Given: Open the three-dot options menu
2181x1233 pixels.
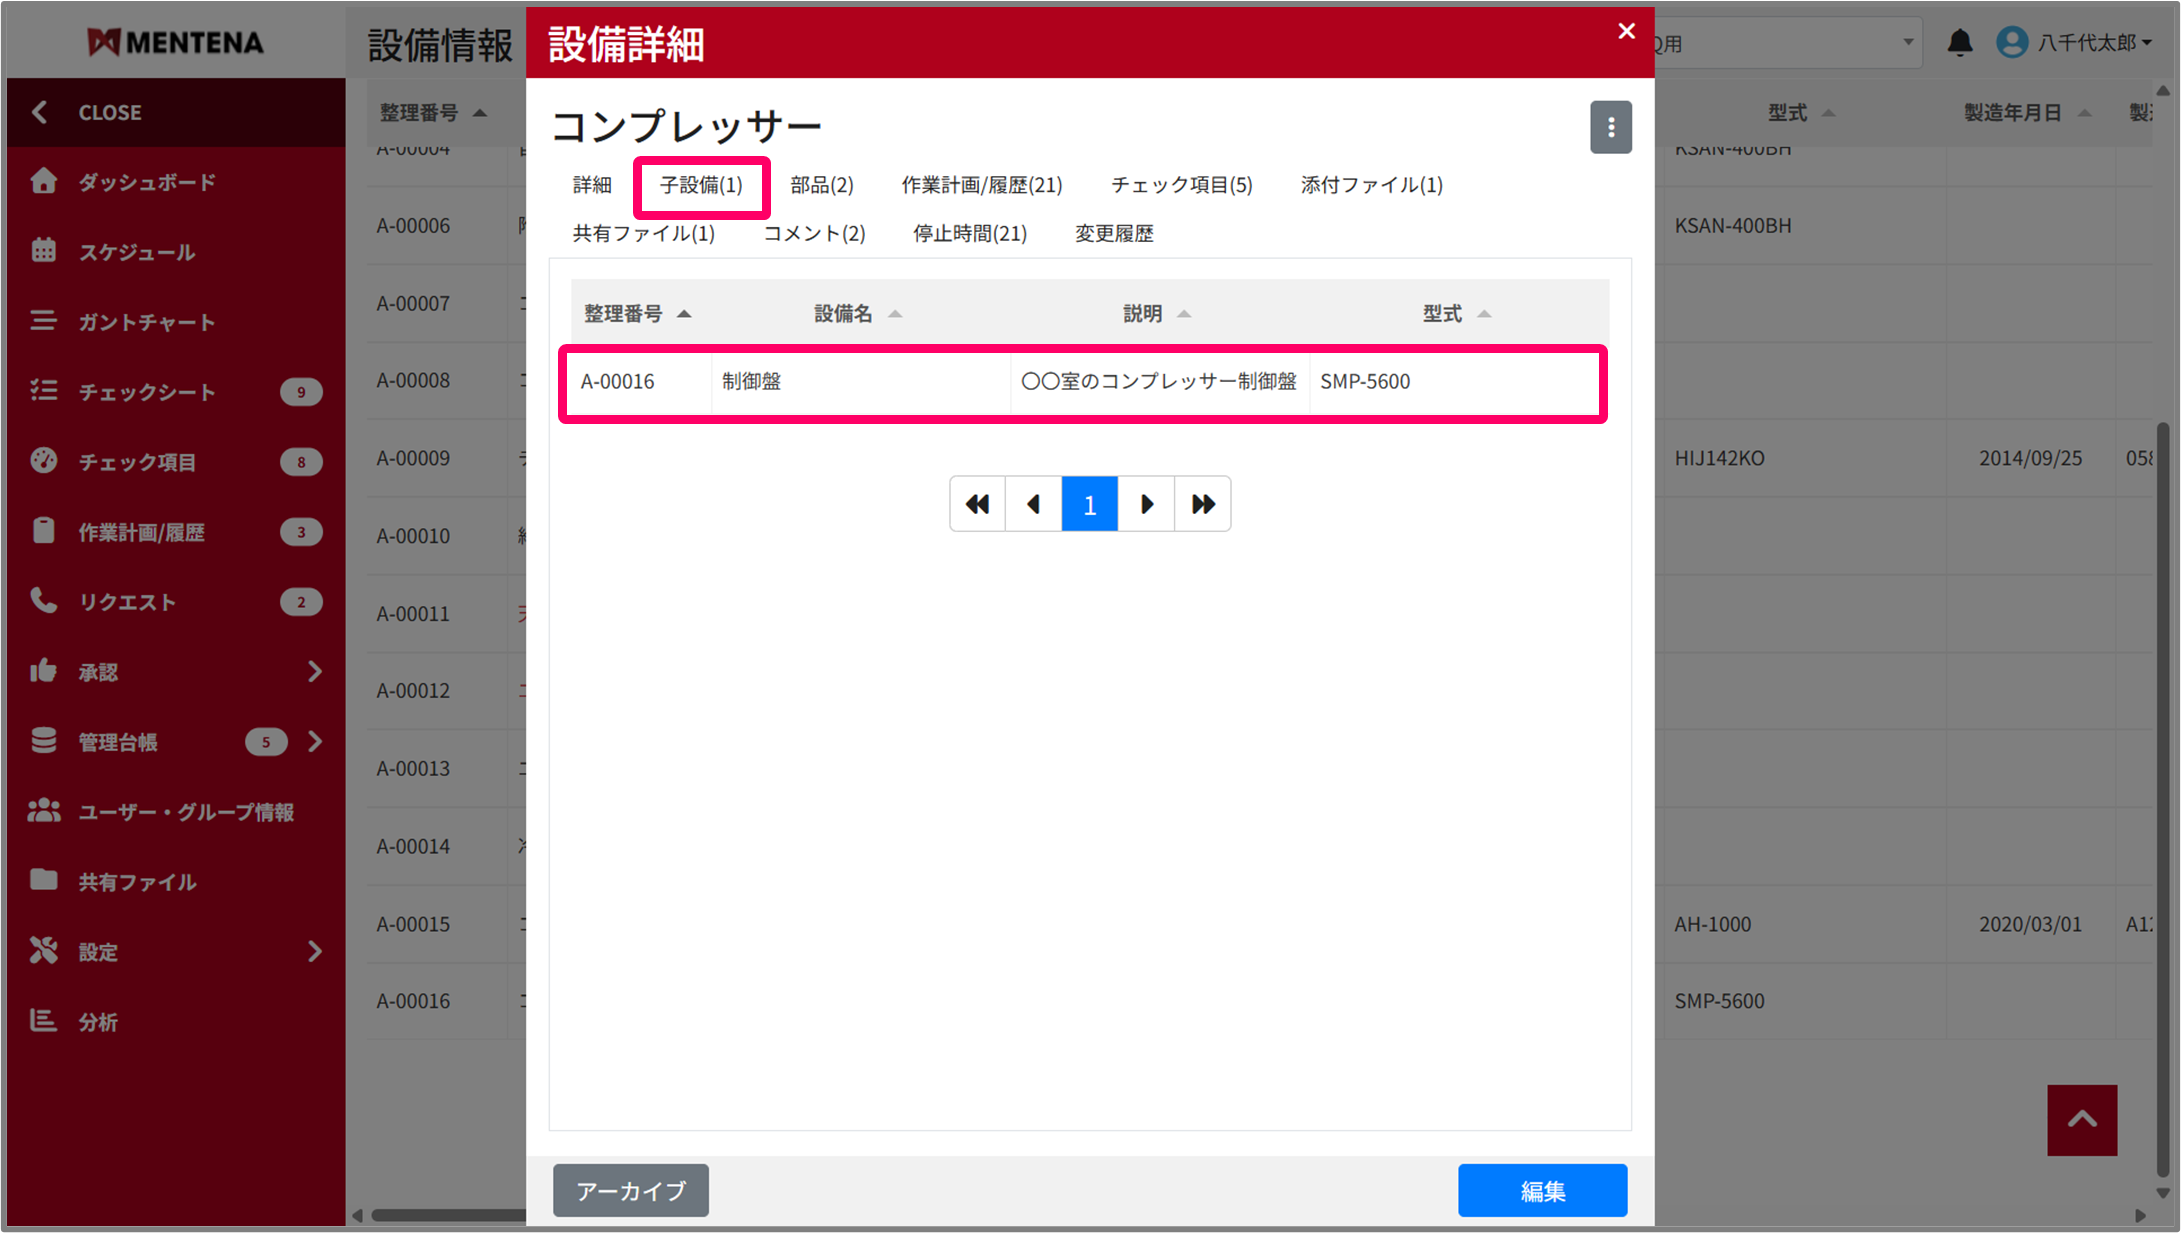Looking at the screenshot, I should (x=1610, y=127).
